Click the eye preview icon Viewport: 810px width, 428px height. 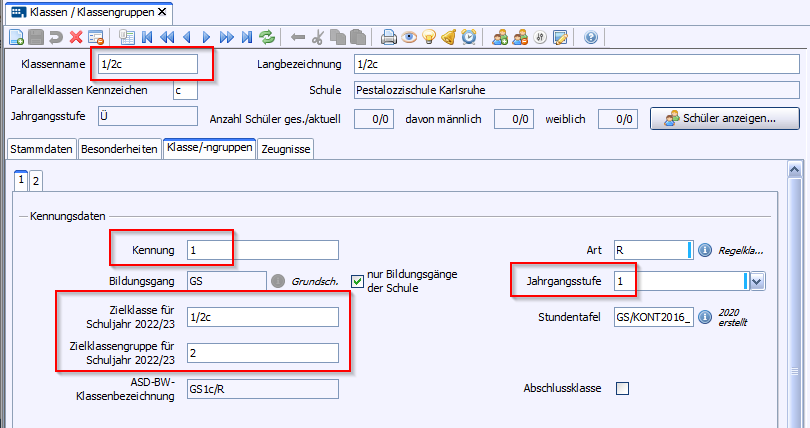click(409, 38)
